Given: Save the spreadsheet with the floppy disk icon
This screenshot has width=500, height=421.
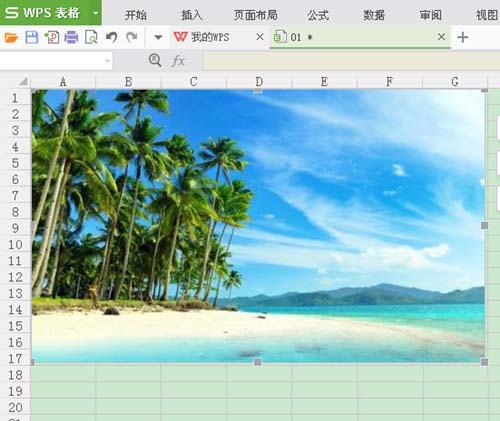Looking at the screenshot, I should (x=32, y=37).
